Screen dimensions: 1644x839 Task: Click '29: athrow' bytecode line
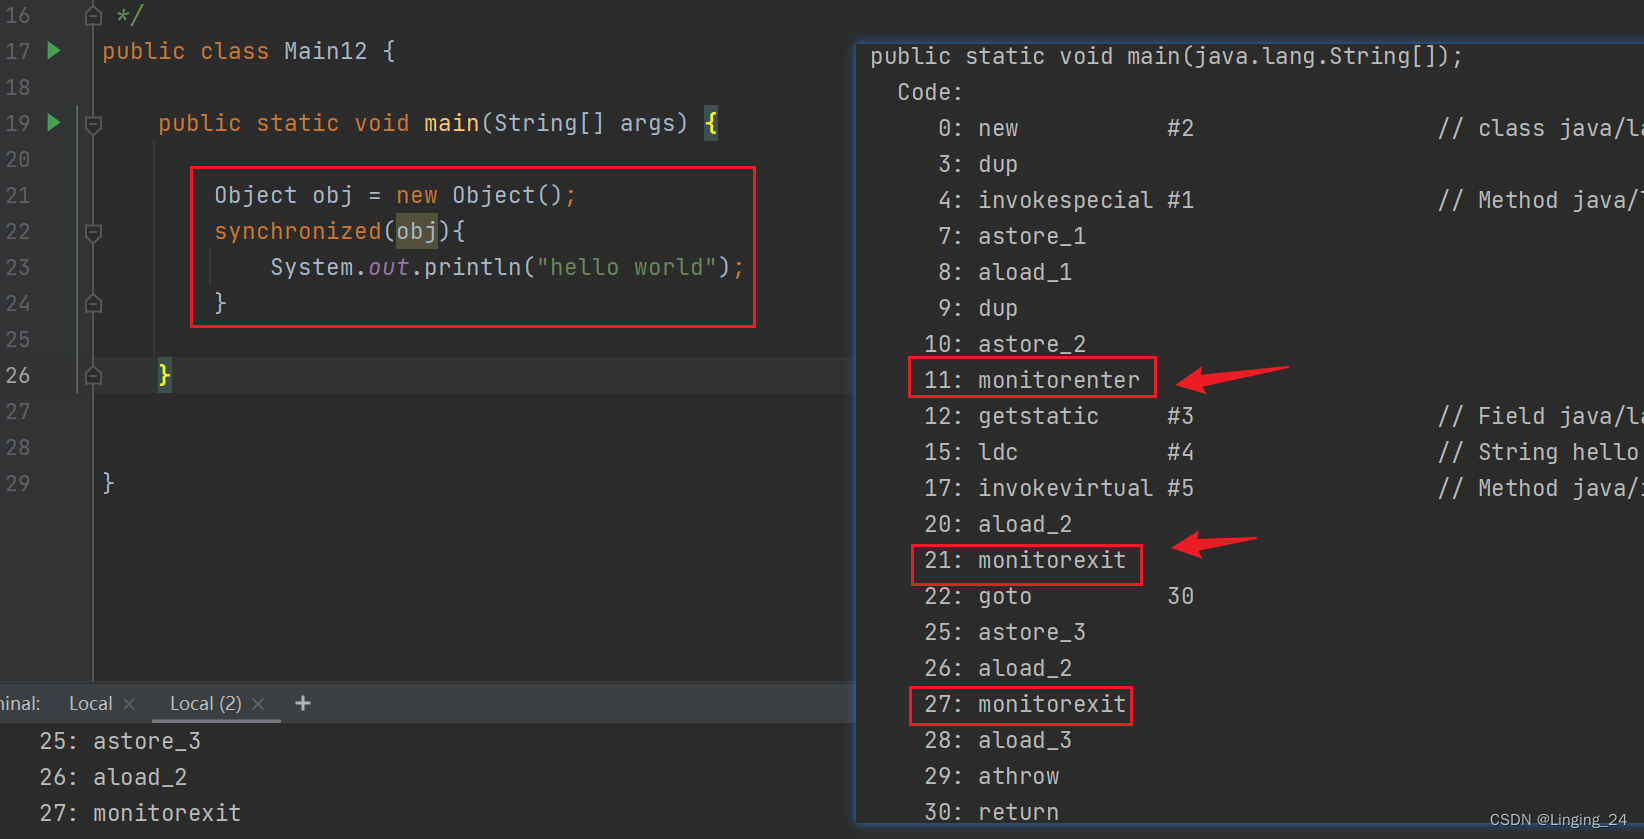tap(991, 776)
